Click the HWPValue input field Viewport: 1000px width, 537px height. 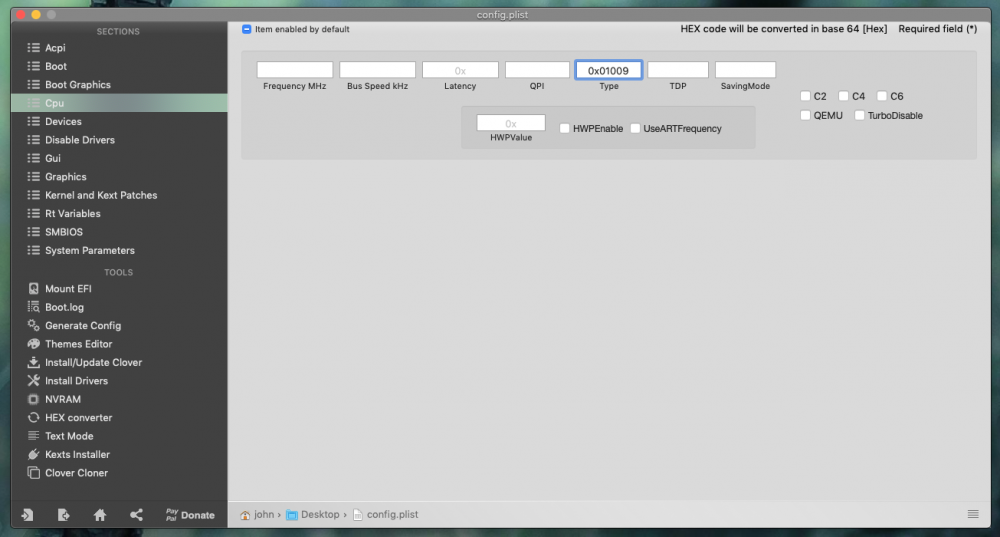pyautogui.click(x=511, y=122)
